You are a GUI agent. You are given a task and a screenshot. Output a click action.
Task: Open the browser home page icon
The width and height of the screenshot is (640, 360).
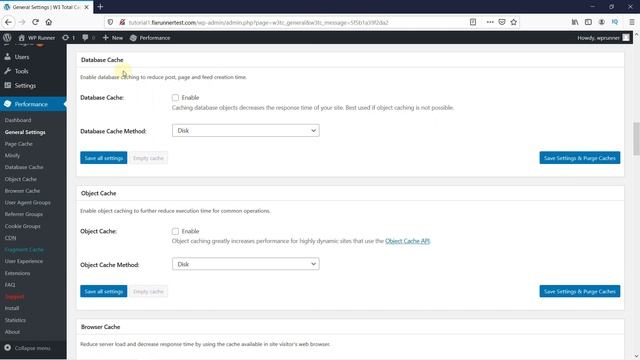coord(49,22)
